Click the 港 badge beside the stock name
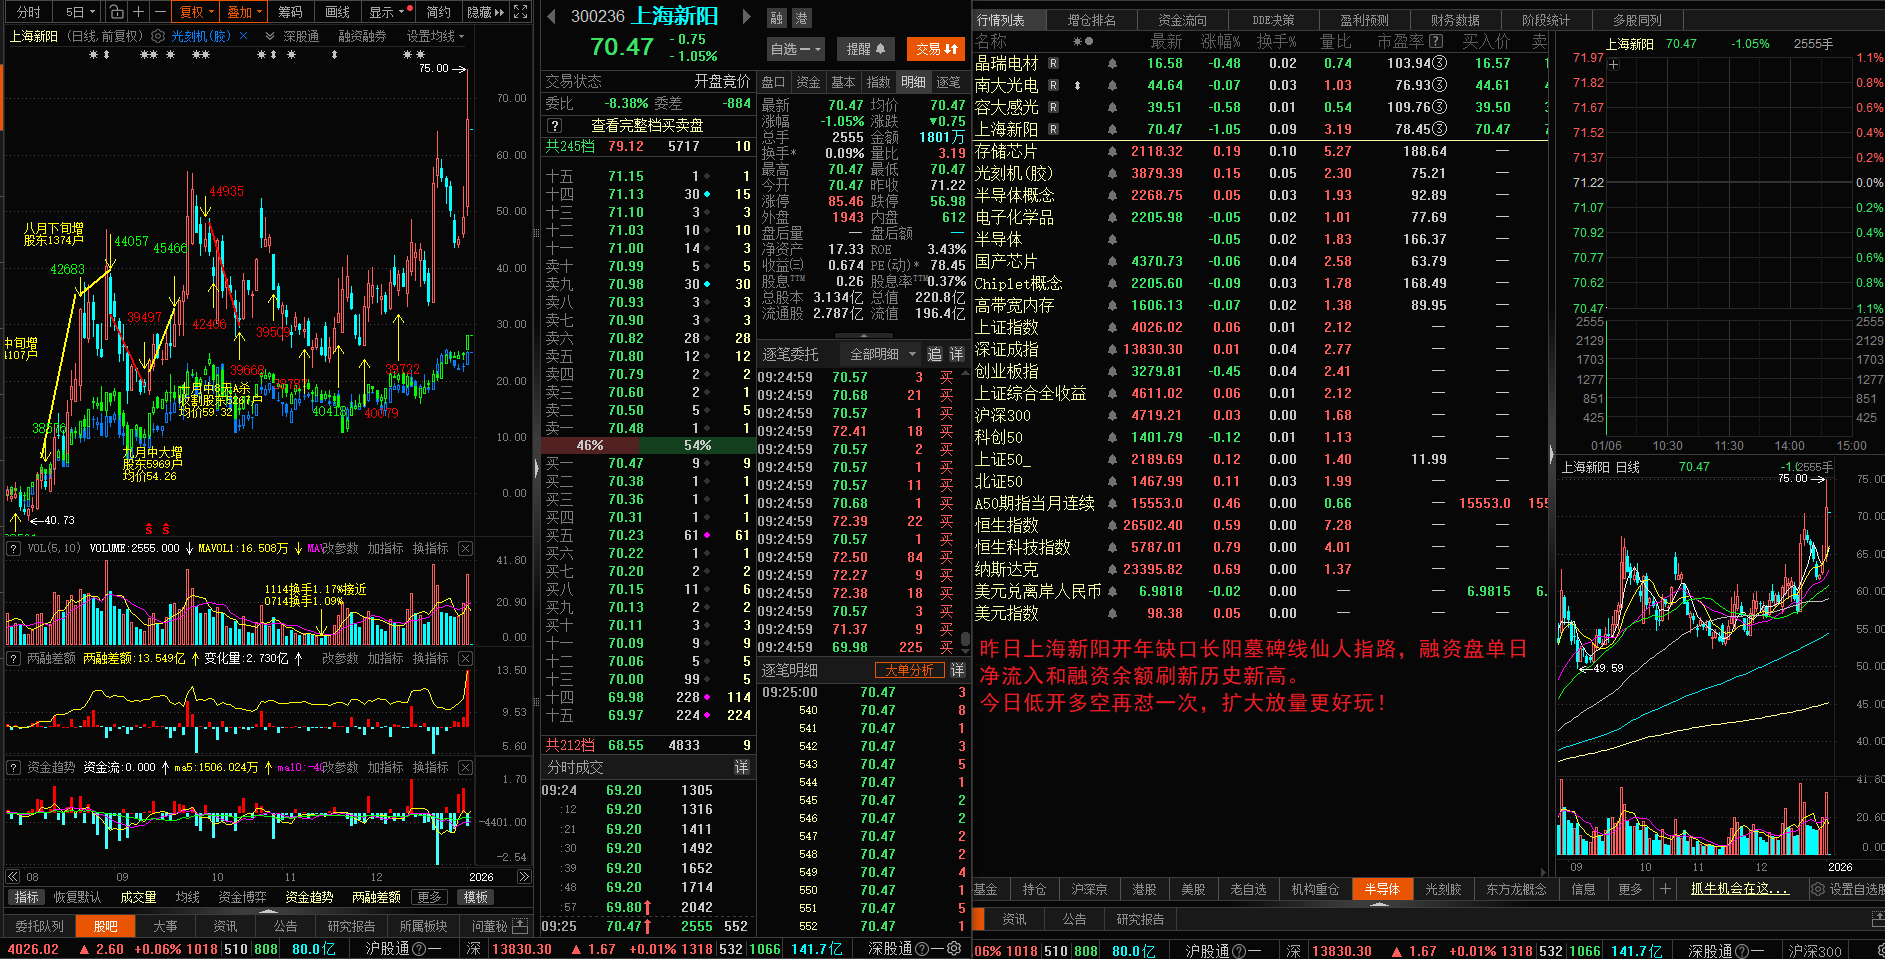1885x959 pixels. (x=801, y=18)
